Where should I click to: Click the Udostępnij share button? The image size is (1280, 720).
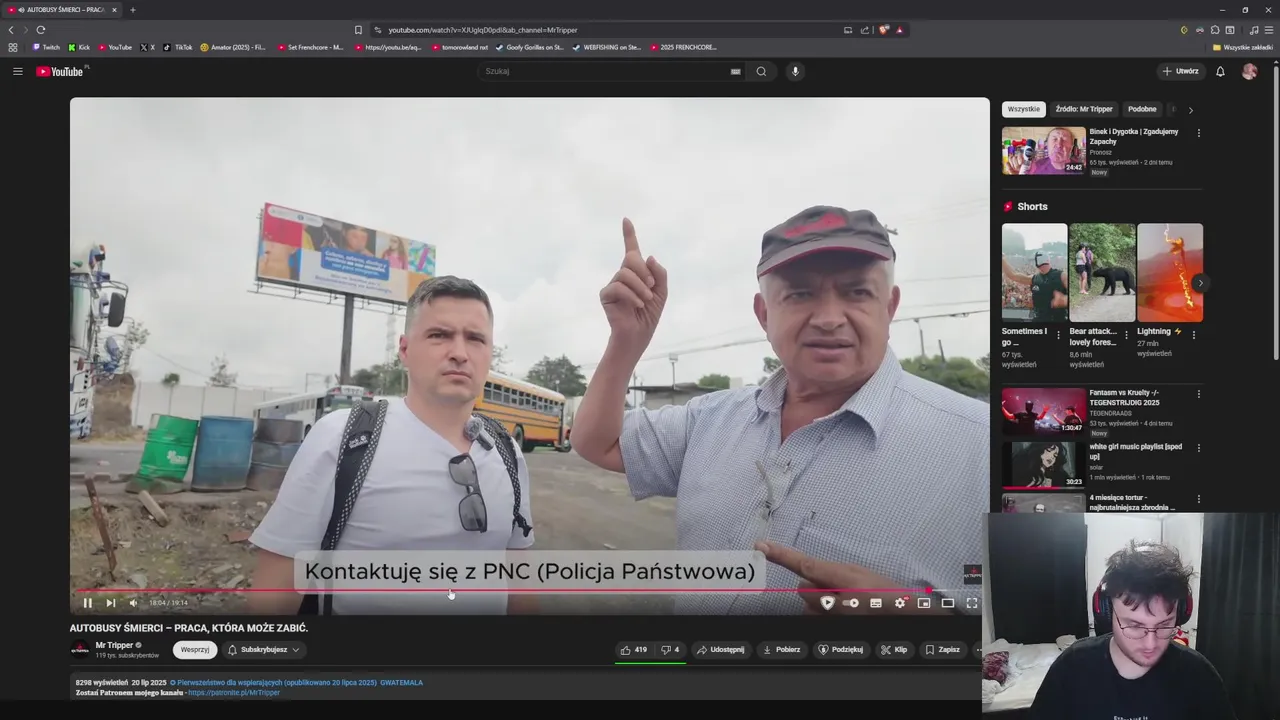(720, 650)
